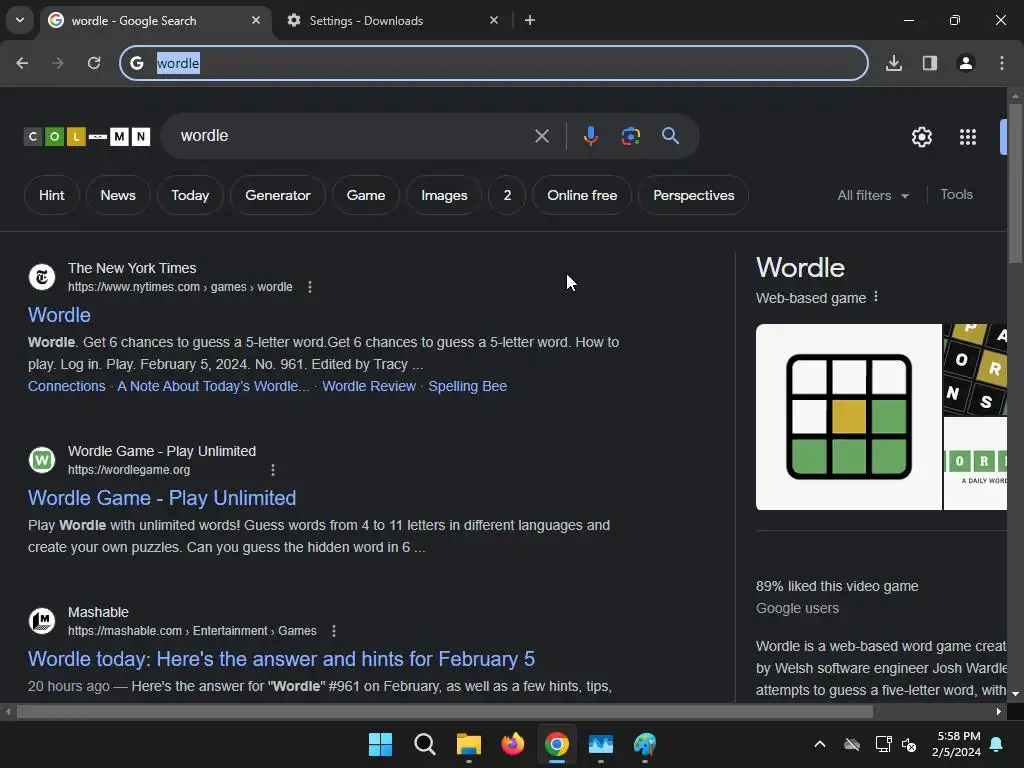The image size is (1024, 768).
Task: Open the Chrome profile icon
Action: (966, 63)
